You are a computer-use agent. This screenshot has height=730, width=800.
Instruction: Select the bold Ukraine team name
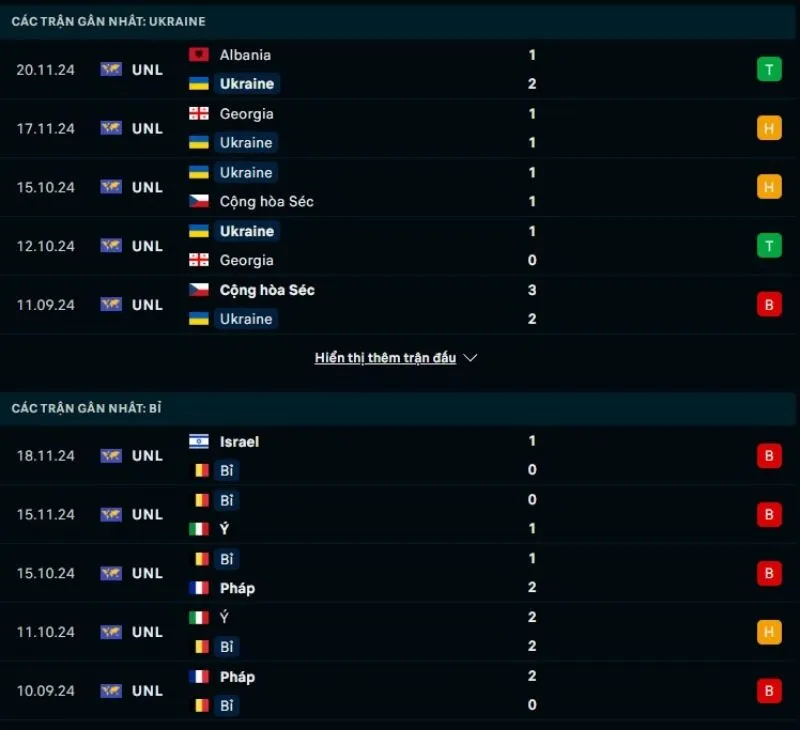[246, 84]
